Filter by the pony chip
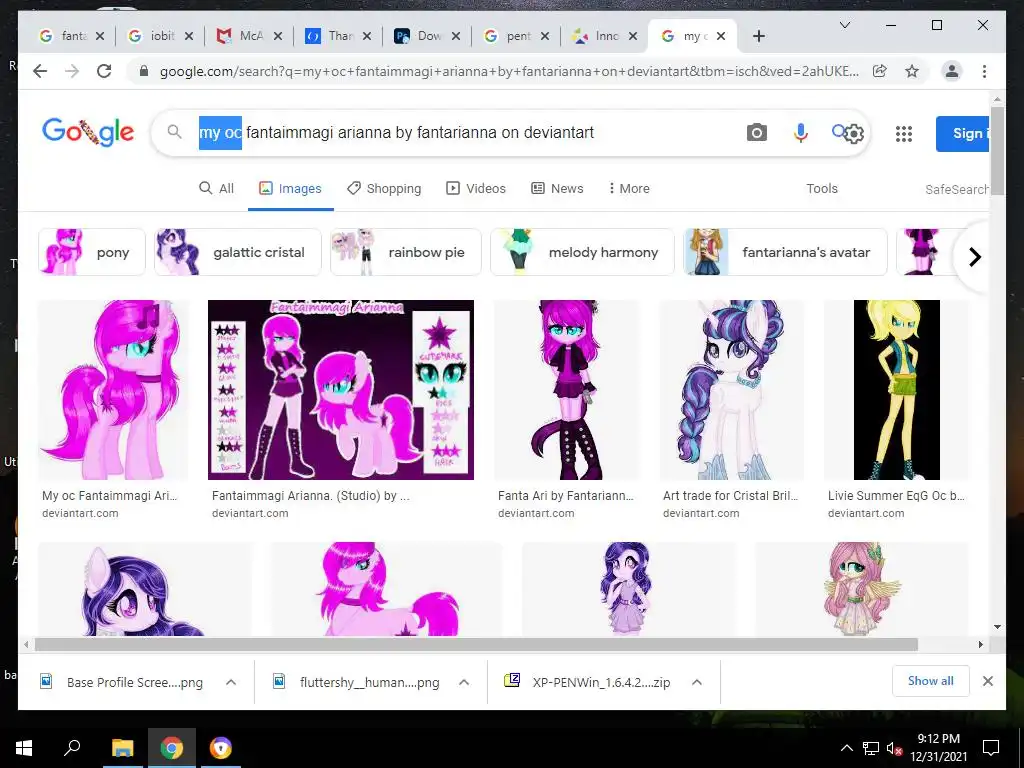1024x768 pixels. point(91,252)
